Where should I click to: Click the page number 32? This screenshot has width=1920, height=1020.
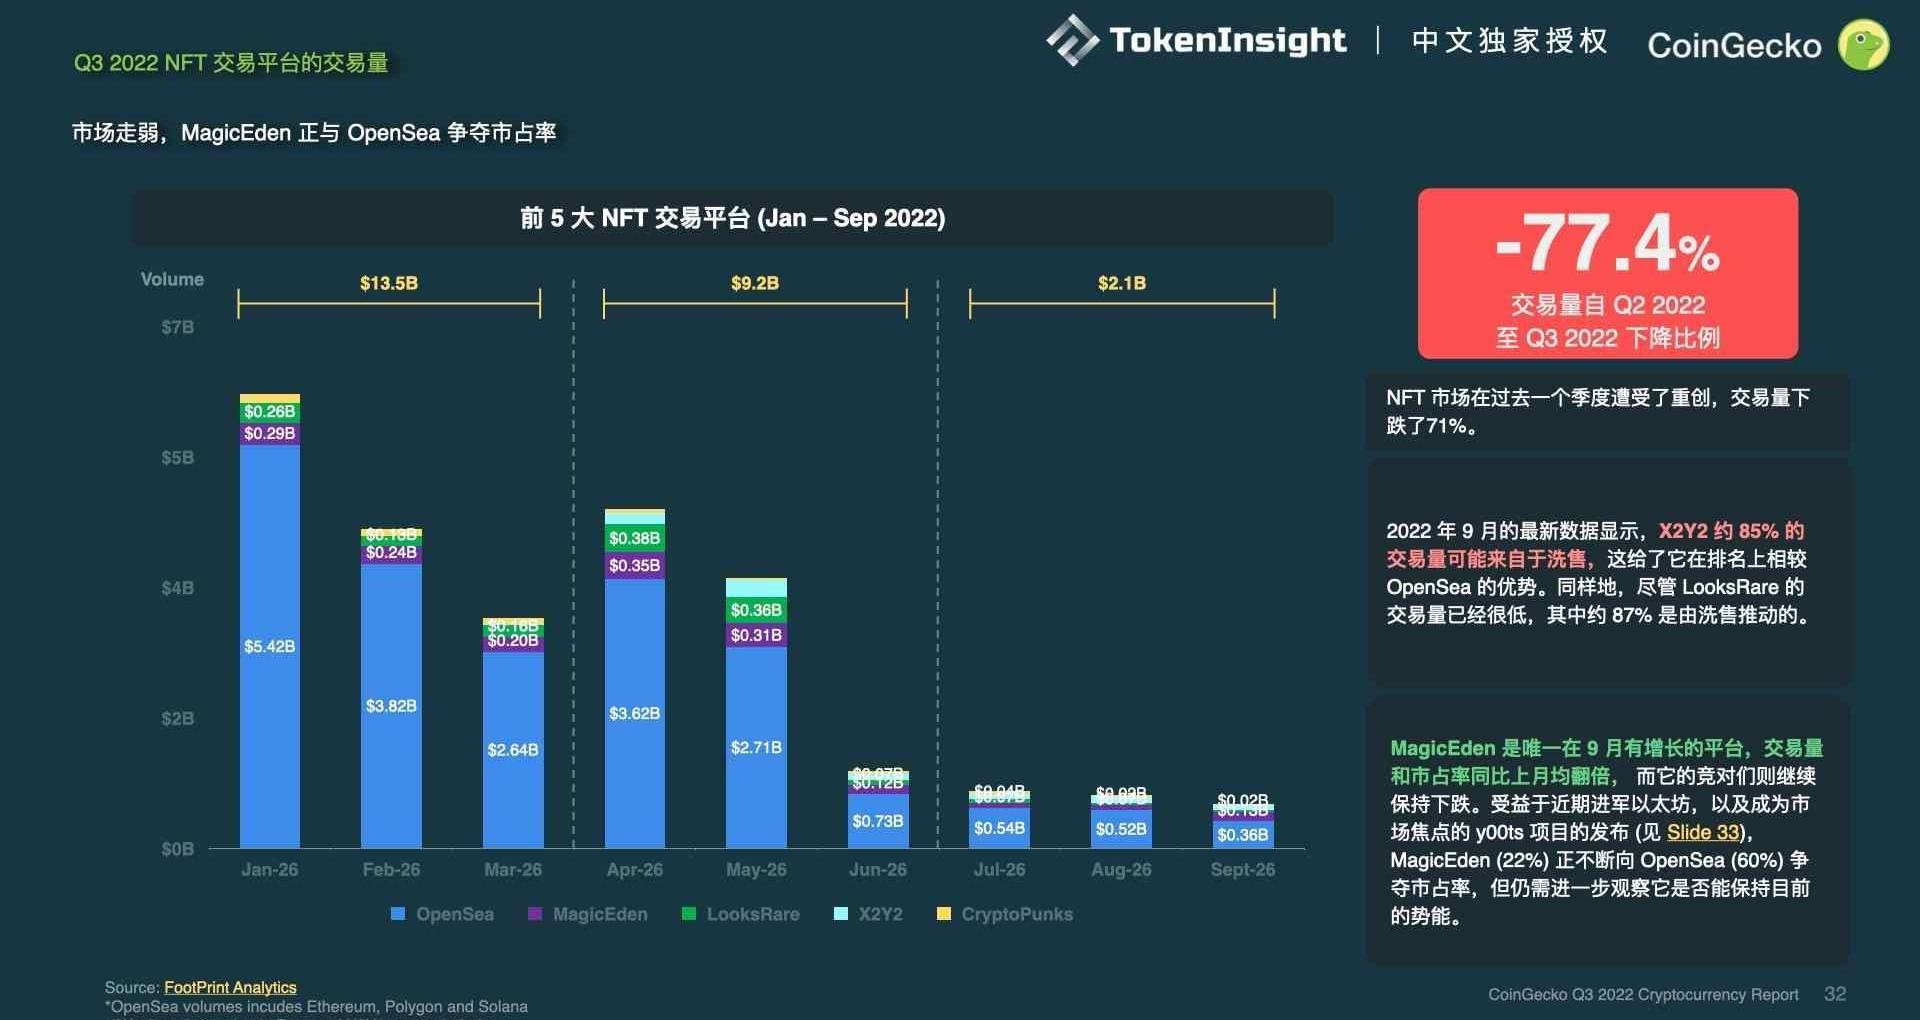tap(1835, 993)
